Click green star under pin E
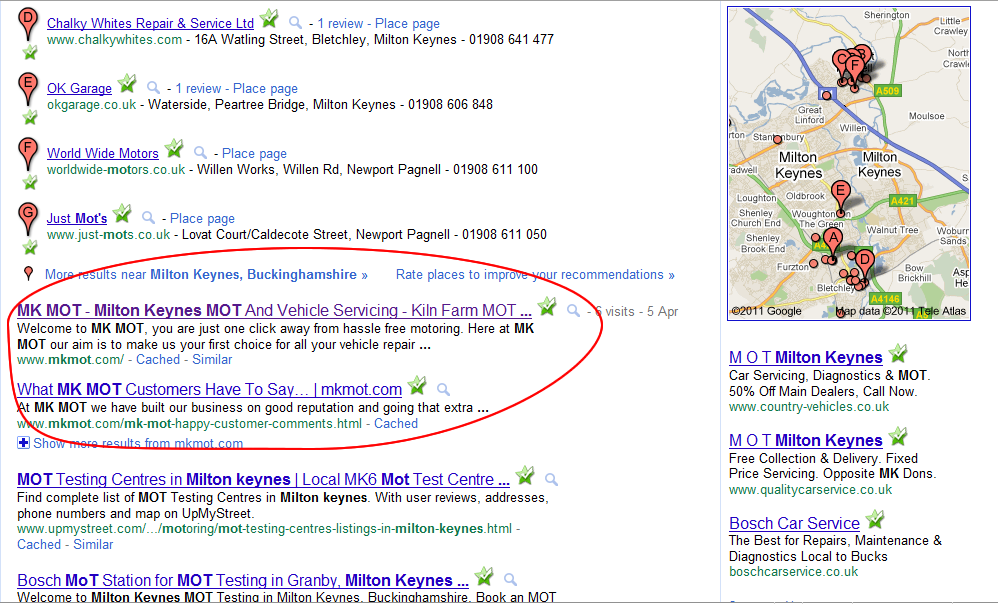998x604 pixels. [x=30, y=117]
